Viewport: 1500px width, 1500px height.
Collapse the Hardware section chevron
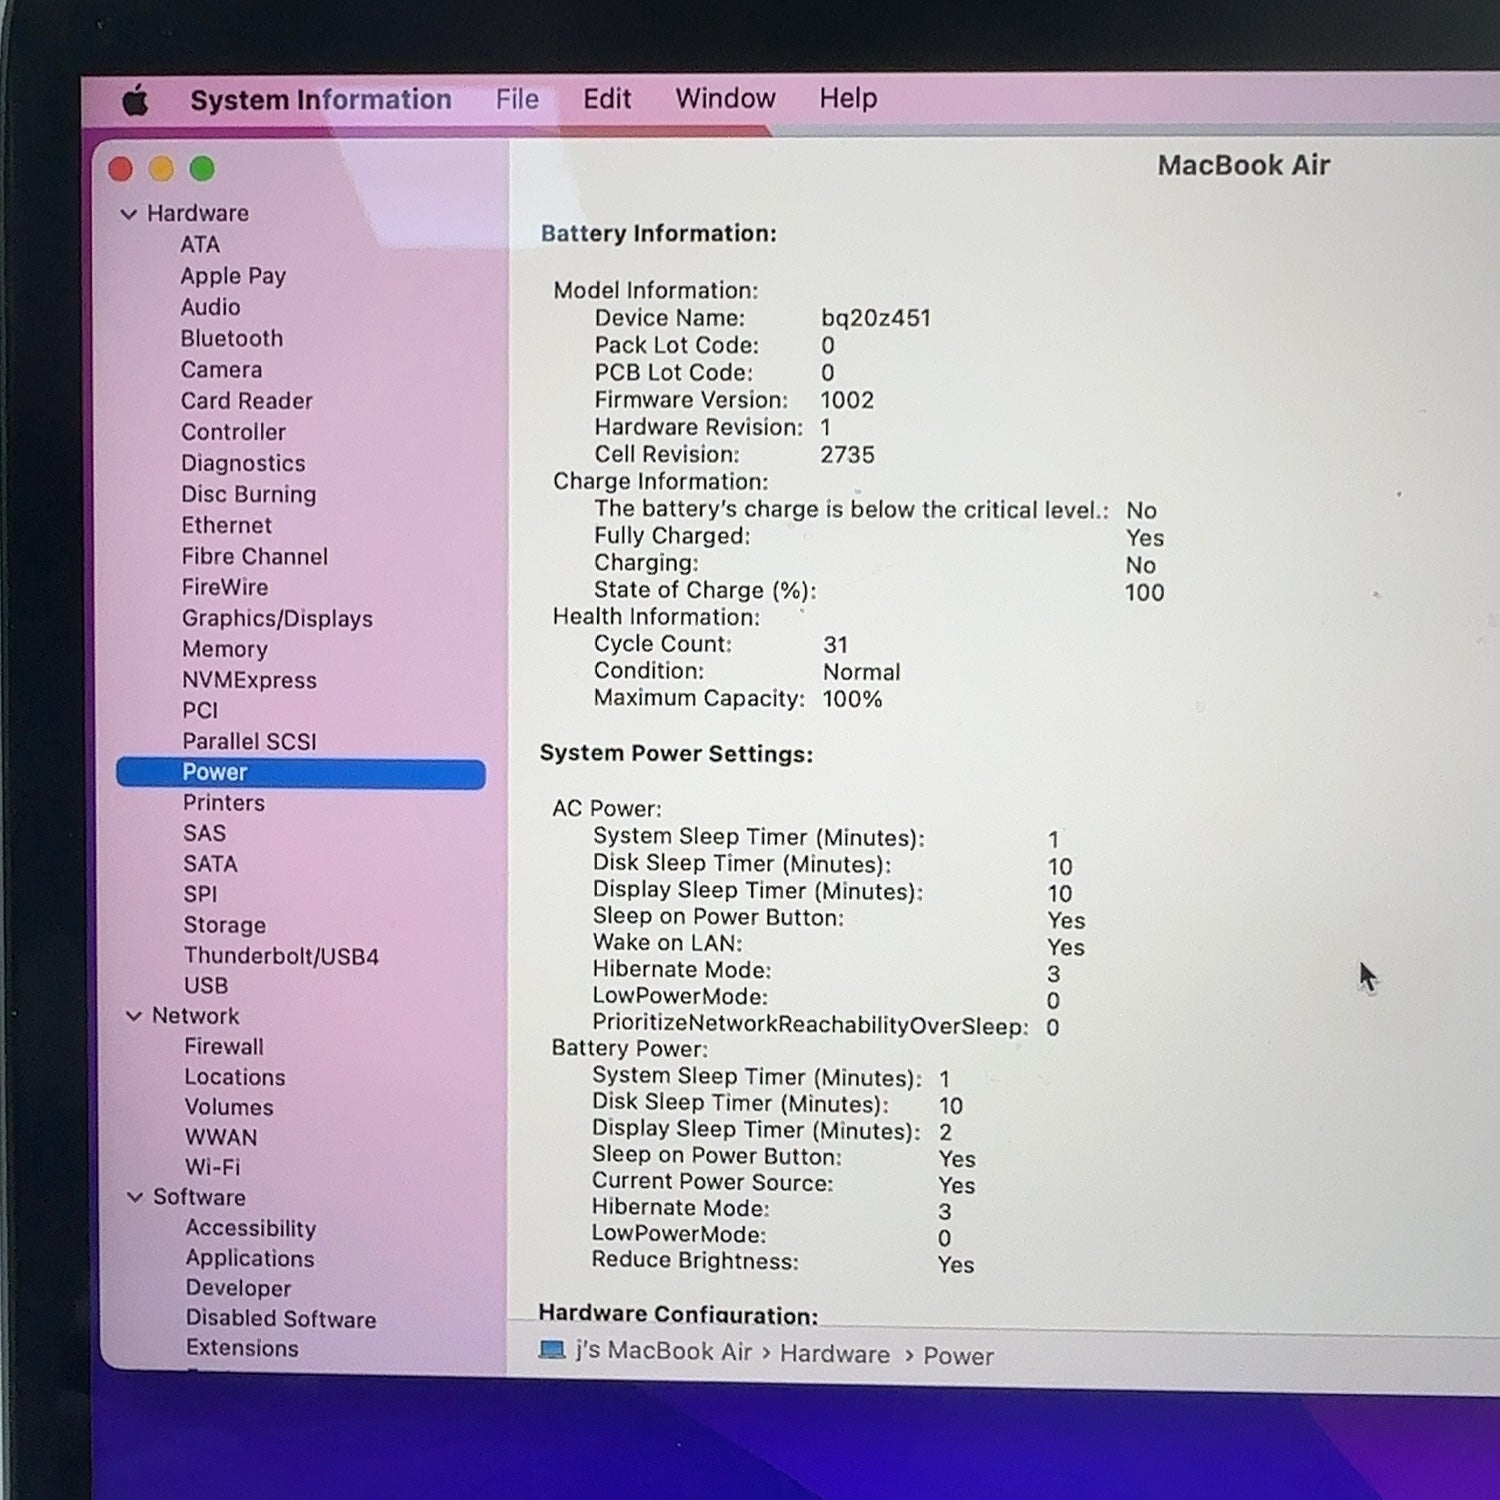[128, 214]
